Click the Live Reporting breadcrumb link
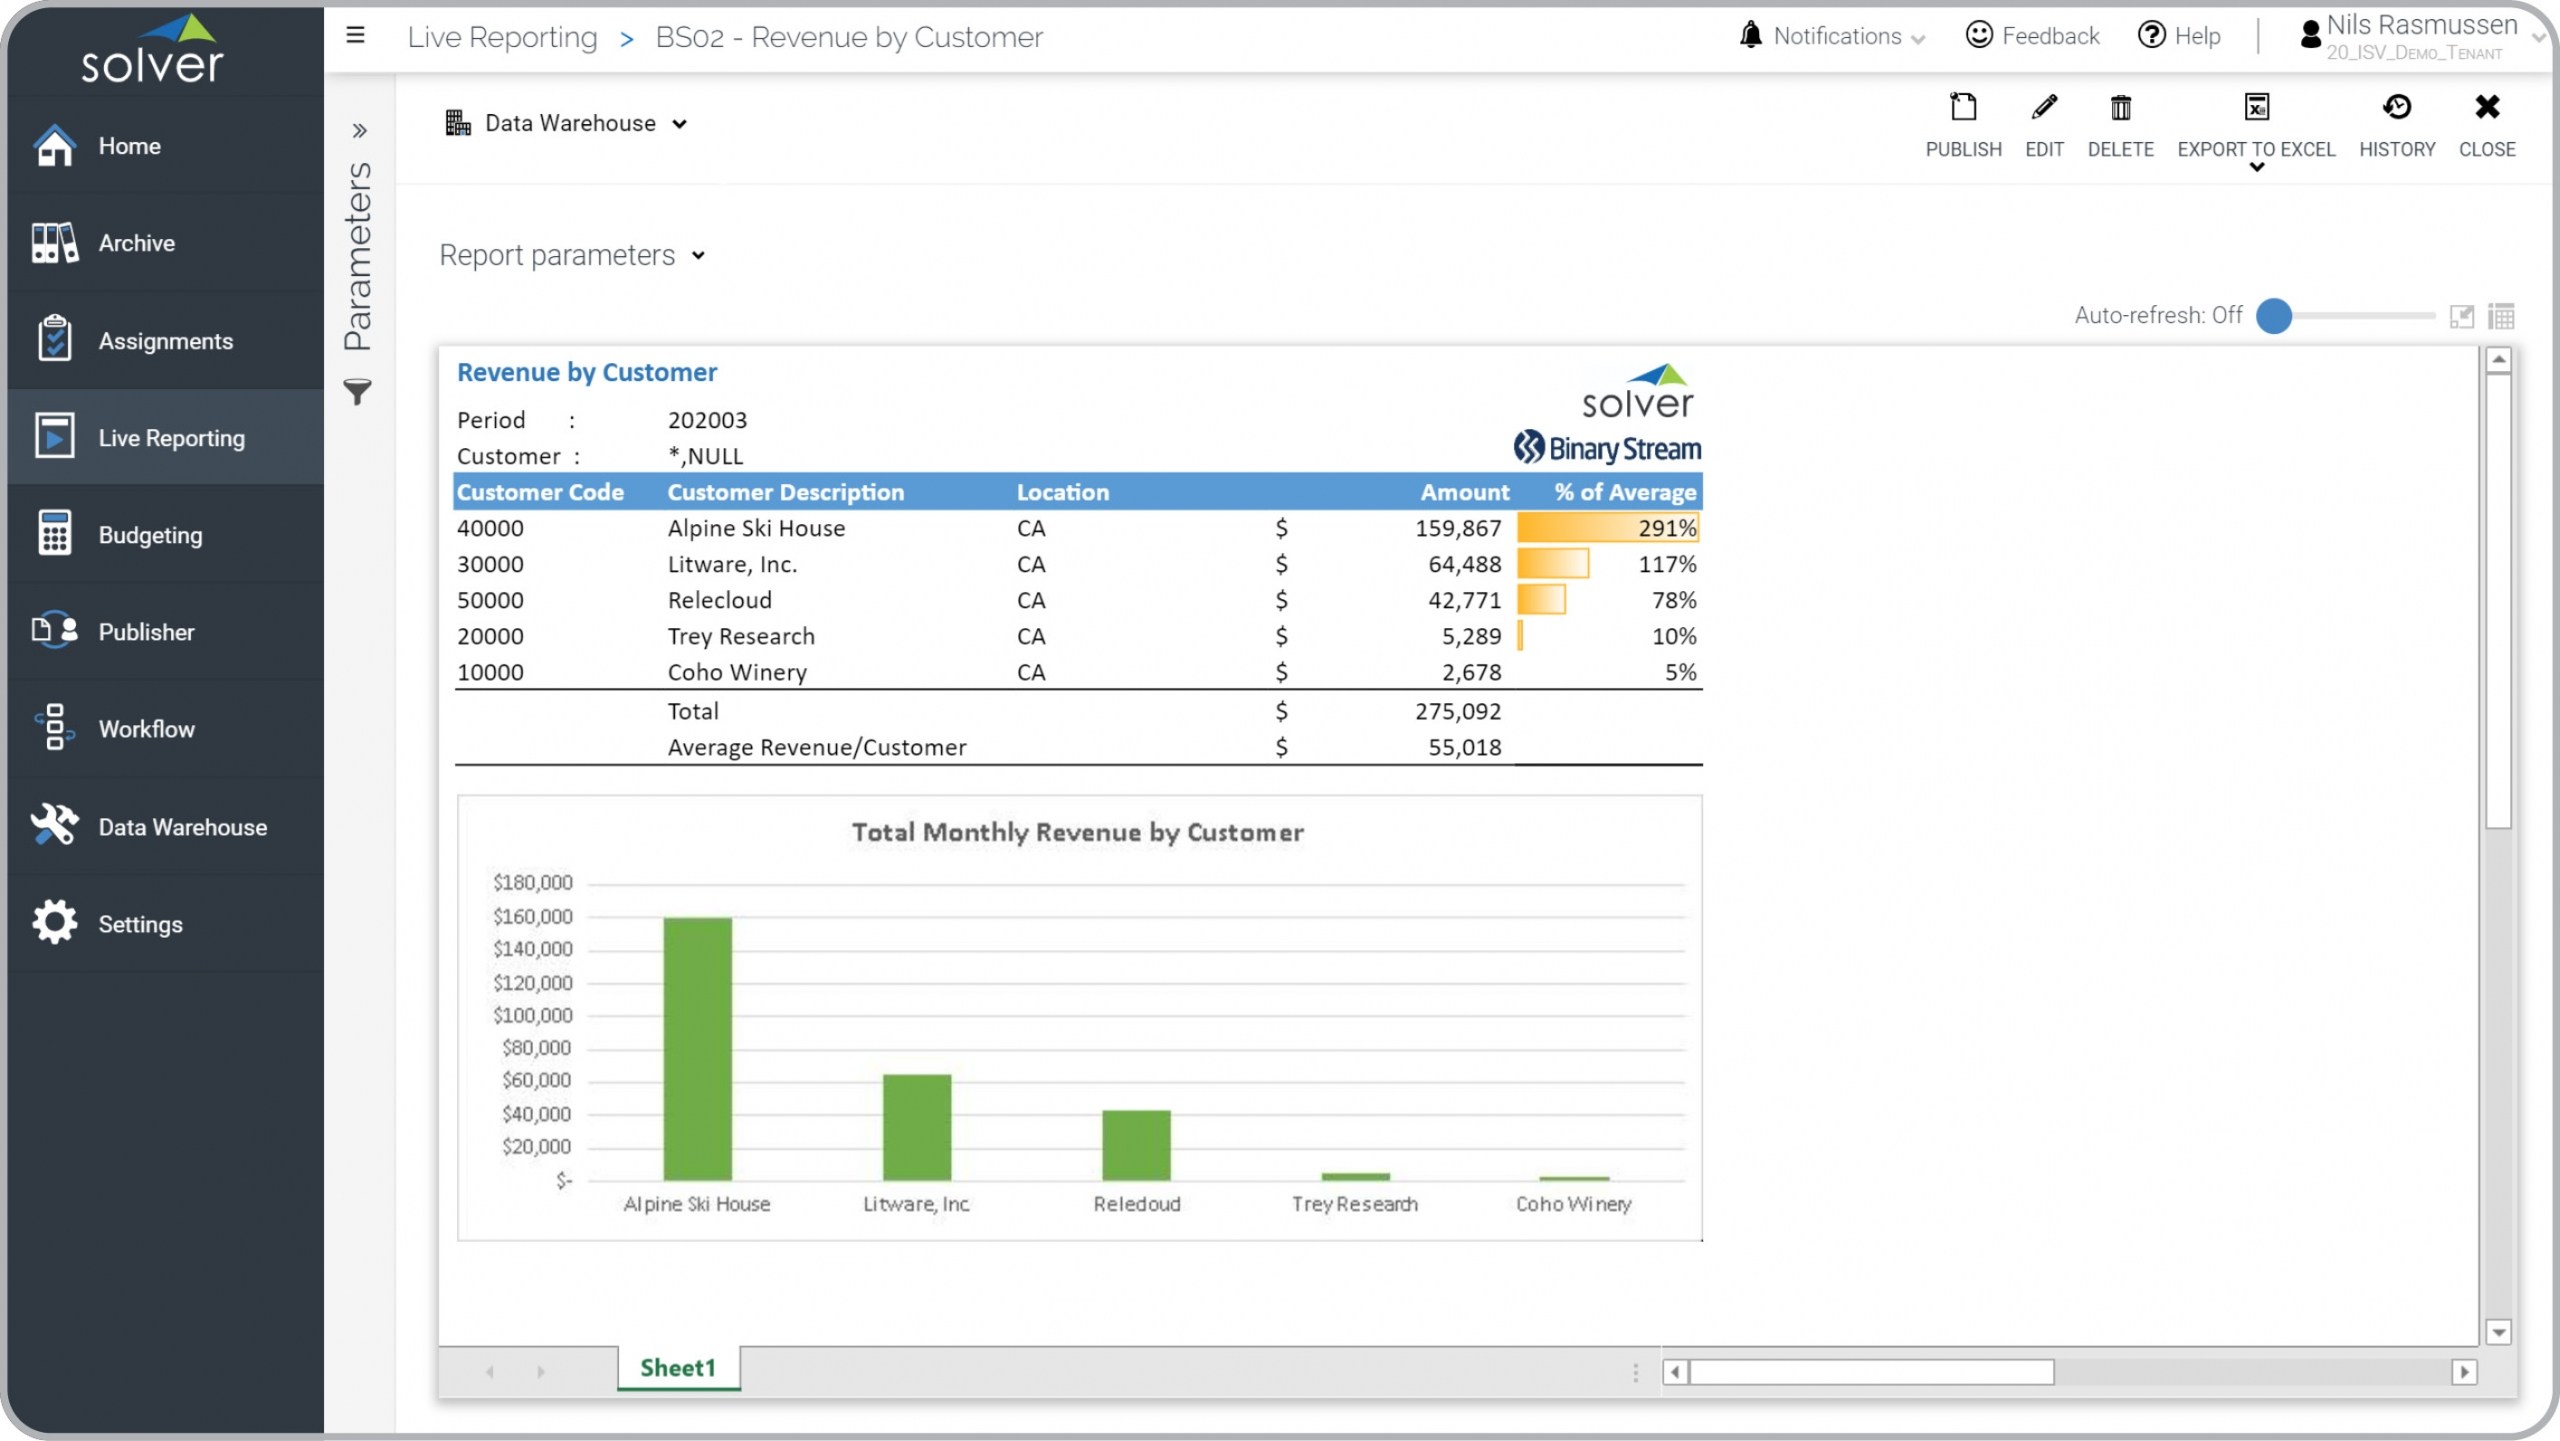 502,38
